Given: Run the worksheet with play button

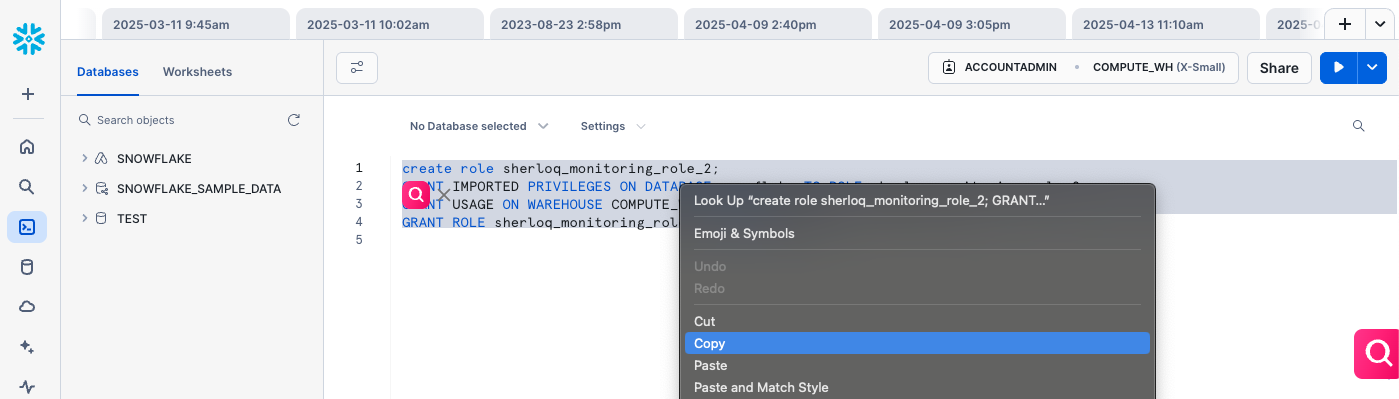Looking at the screenshot, I should tap(1338, 68).
